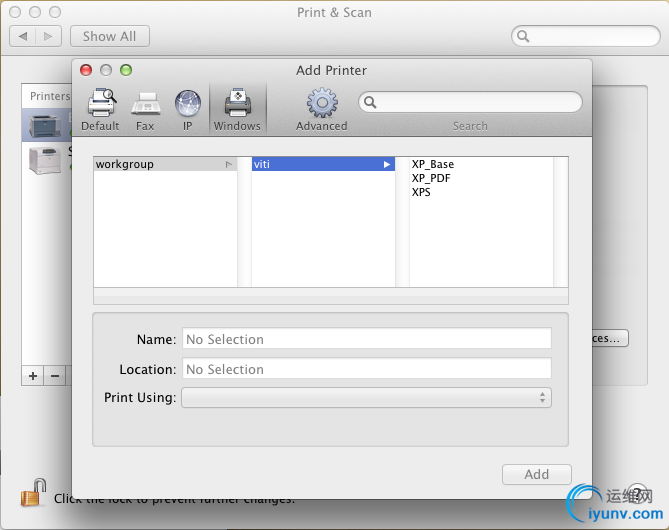669x530 pixels.
Task: Select the viti computer row
Action: (323, 164)
